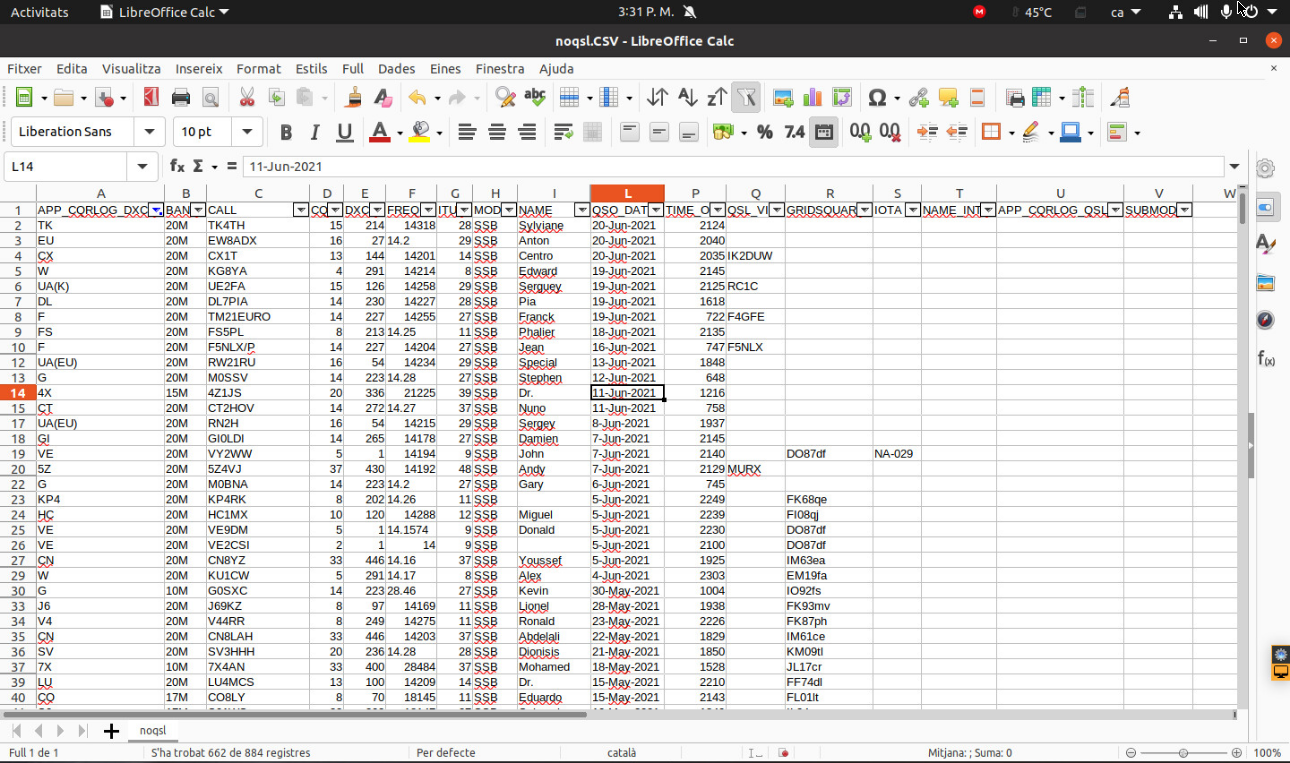1290x763 pixels.
Task: Toggle the AutoFilter button
Action: 746,97
